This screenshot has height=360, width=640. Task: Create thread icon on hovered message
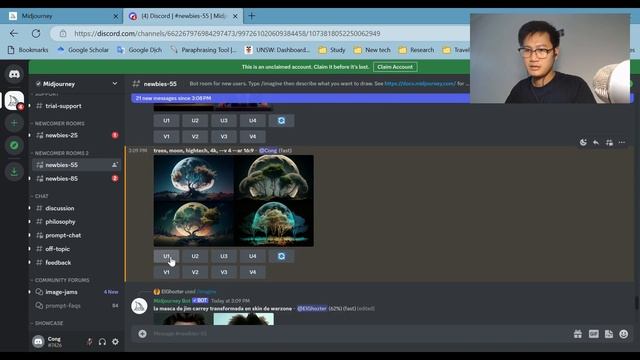609,142
